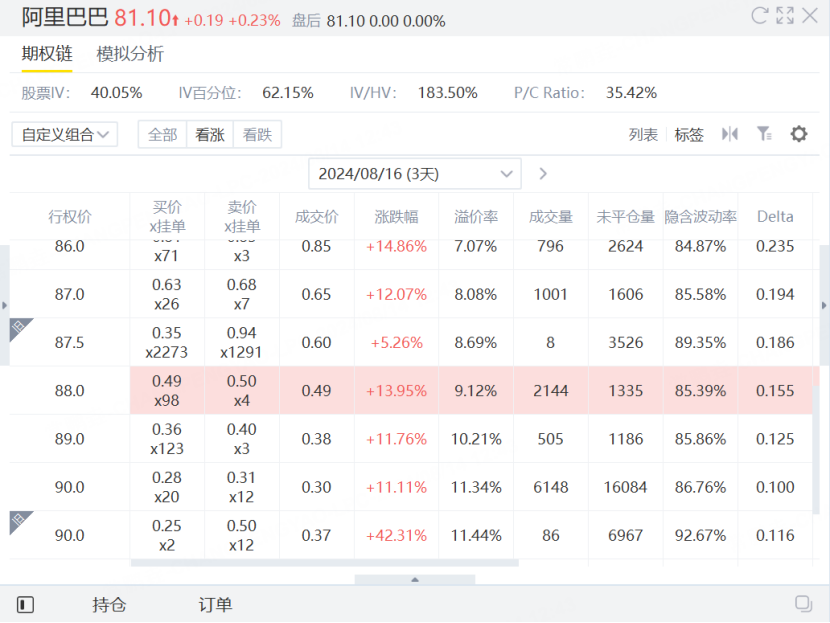Switch to 模拟分析 tab

coord(130,54)
